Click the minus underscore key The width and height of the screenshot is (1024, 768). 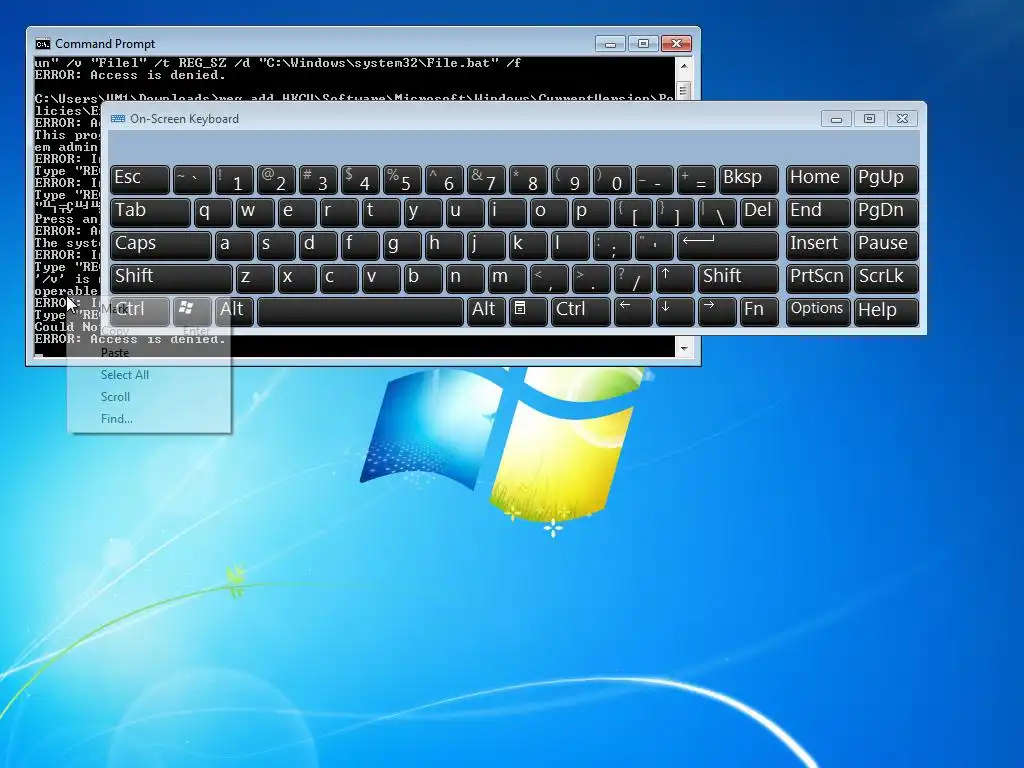coord(654,180)
